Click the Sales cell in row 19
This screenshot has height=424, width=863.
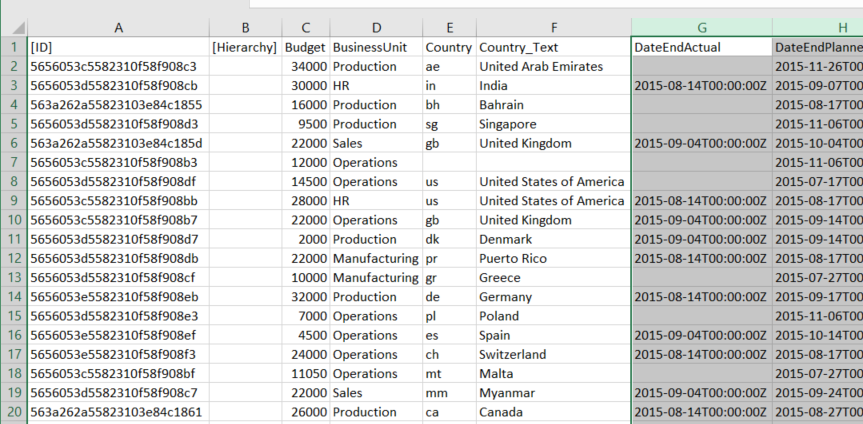coord(375,392)
